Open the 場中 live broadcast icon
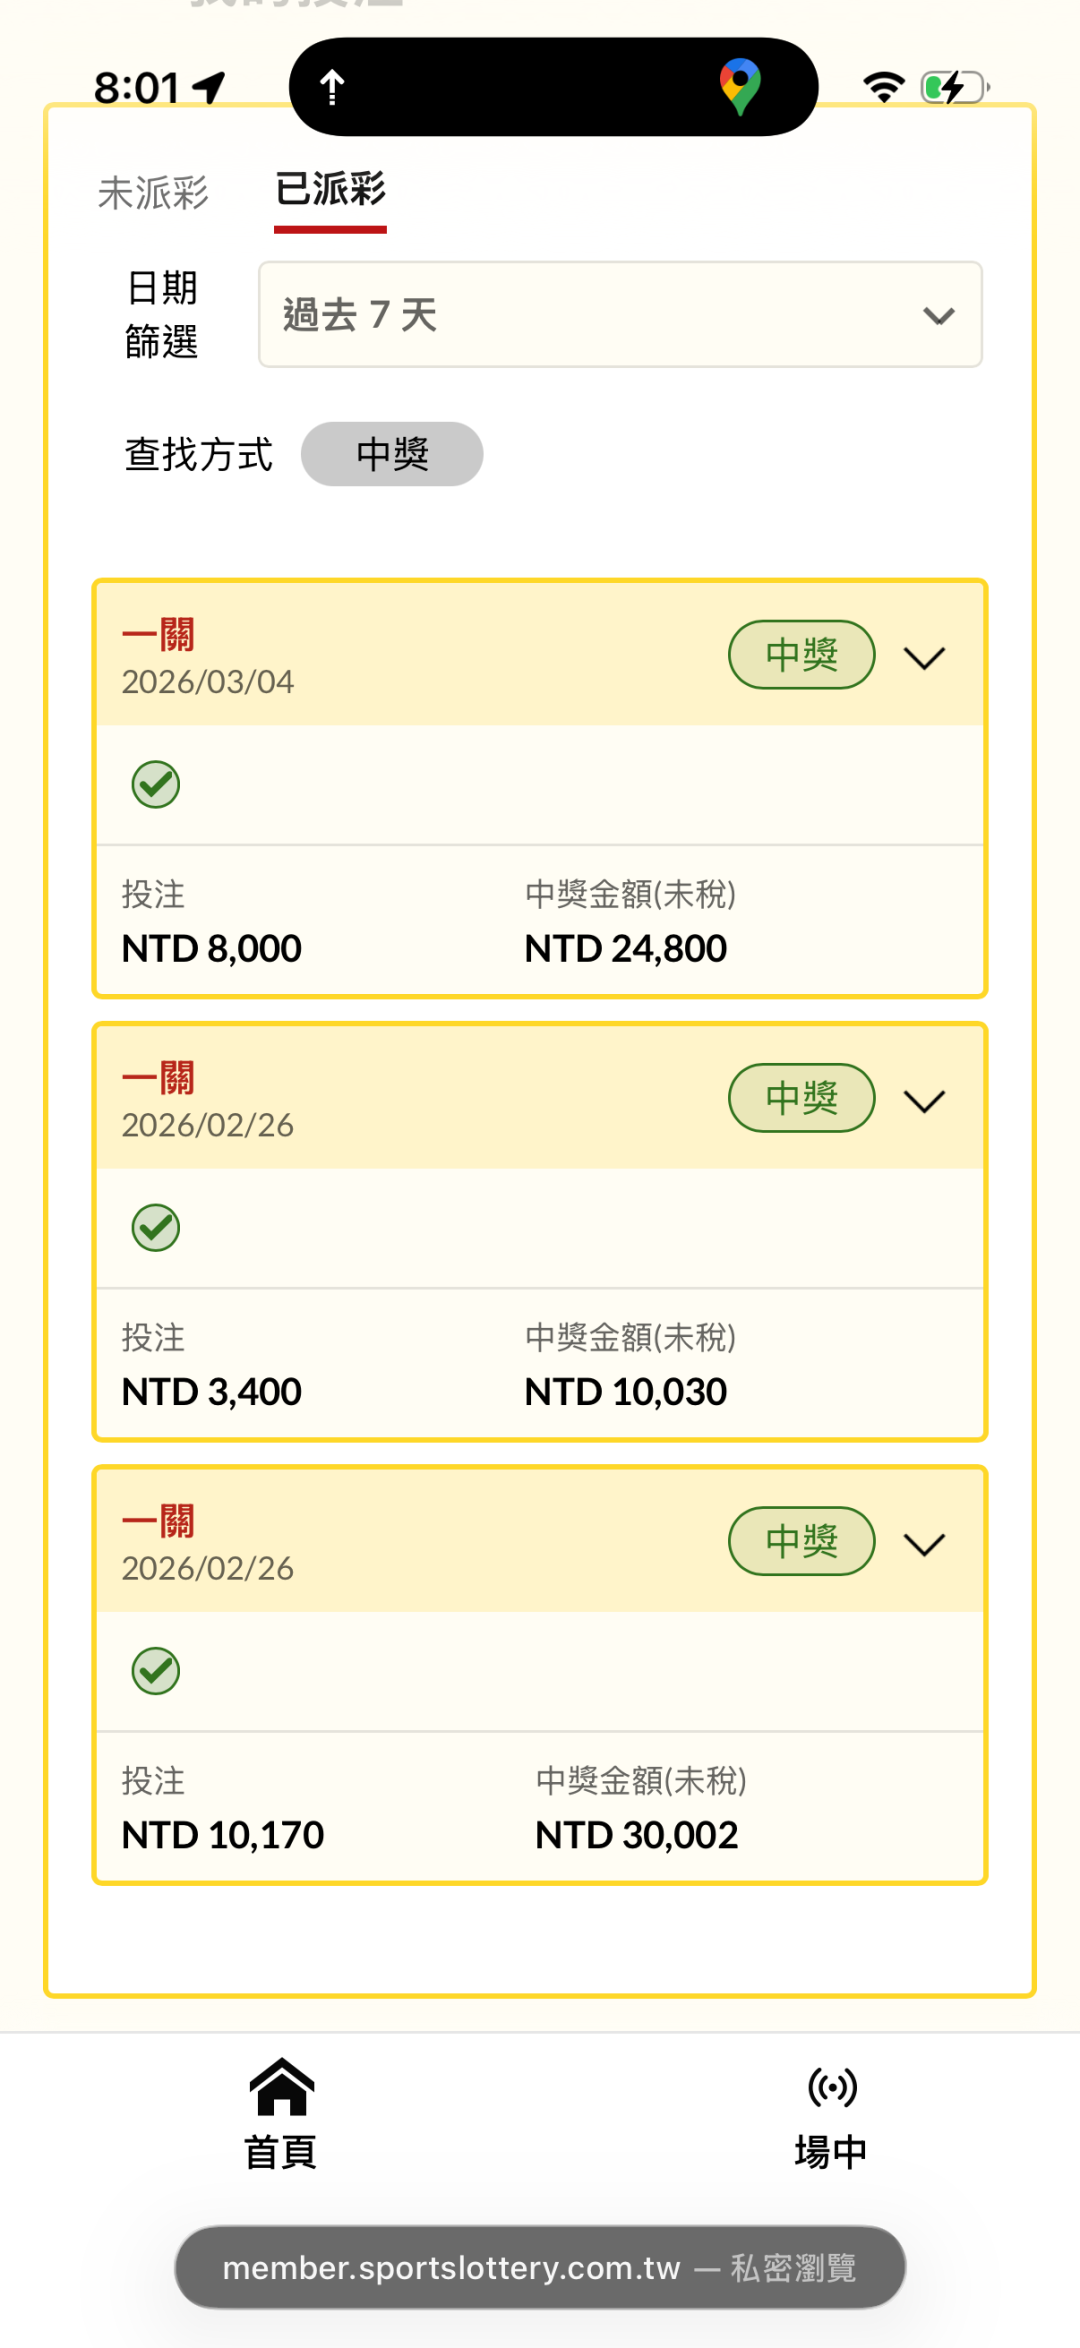The width and height of the screenshot is (1080, 2348). click(831, 2088)
